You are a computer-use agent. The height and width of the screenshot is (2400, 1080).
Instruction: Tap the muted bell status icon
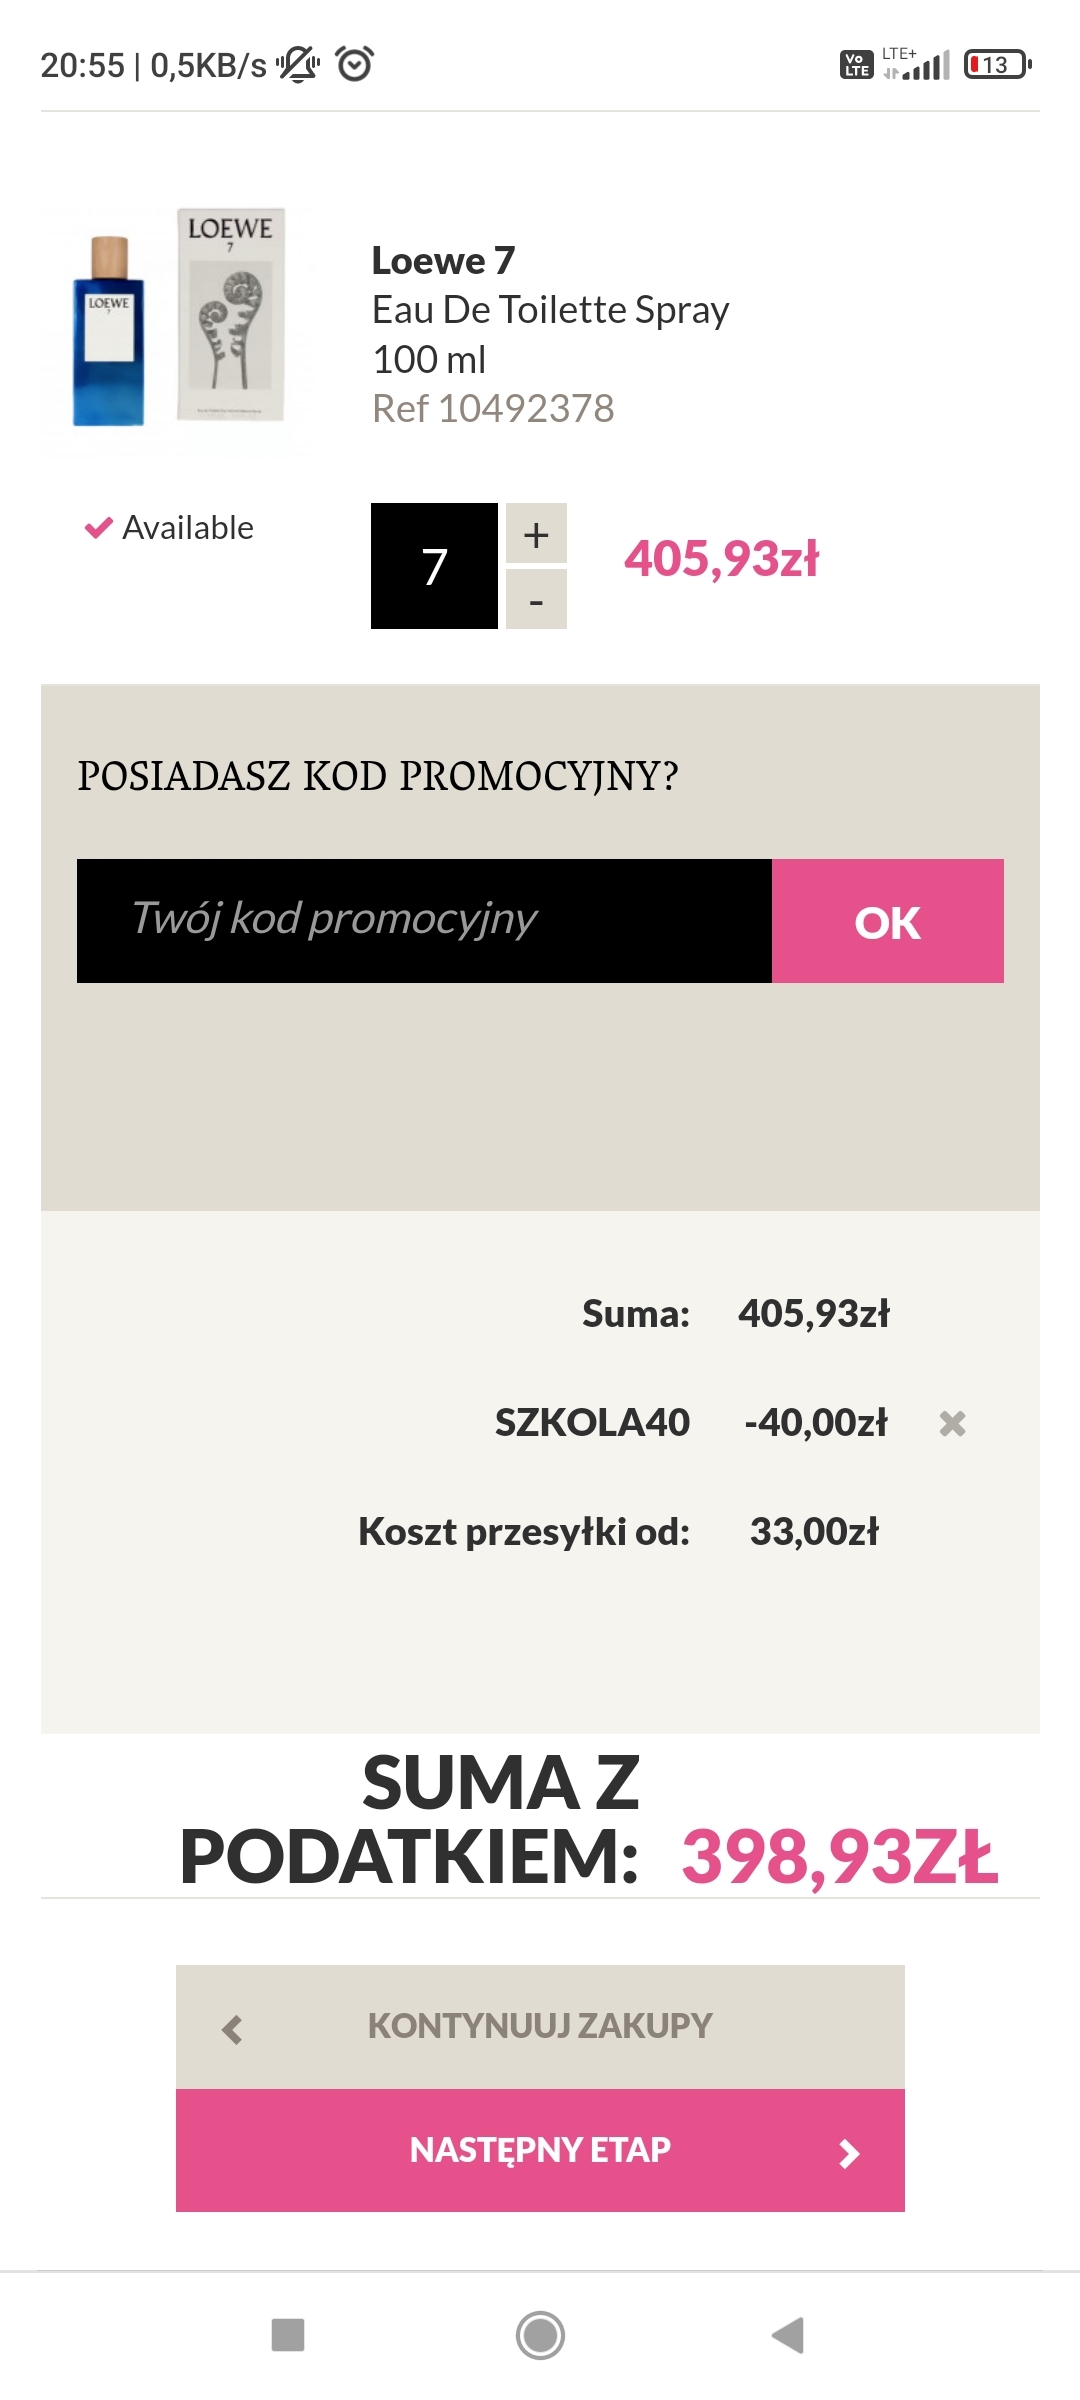point(298,64)
